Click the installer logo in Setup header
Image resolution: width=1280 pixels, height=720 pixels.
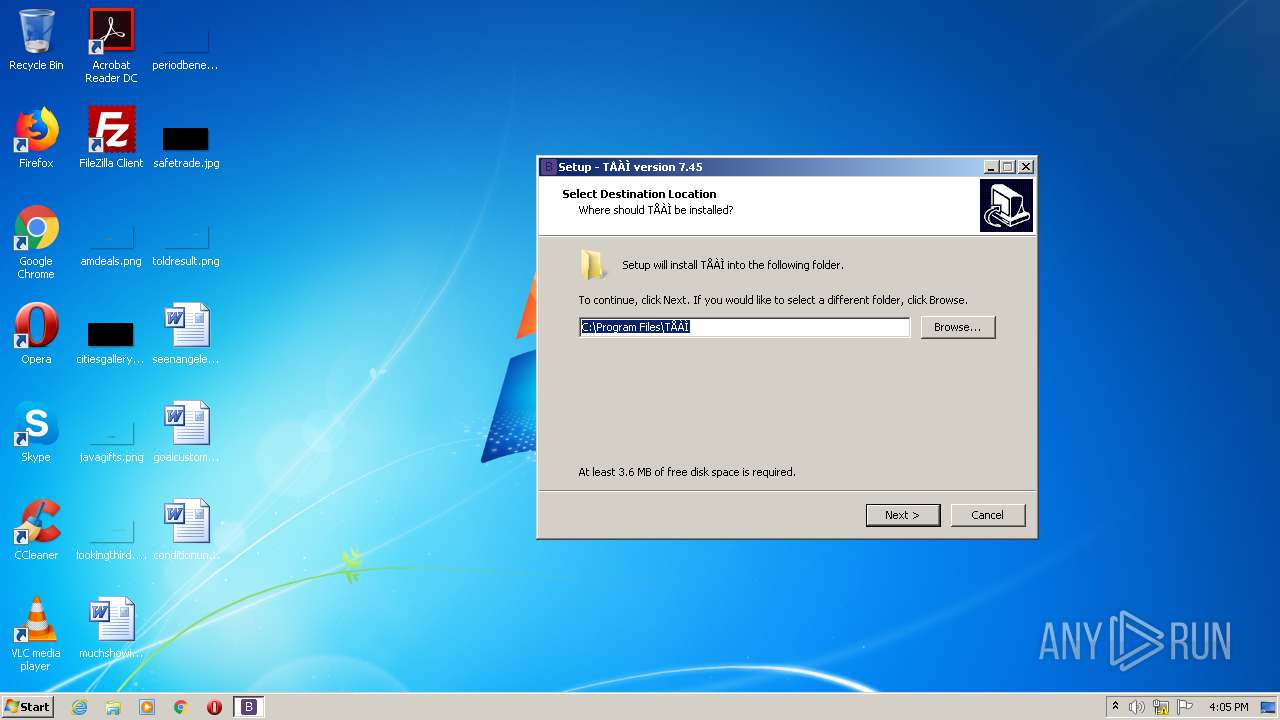click(x=1006, y=205)
